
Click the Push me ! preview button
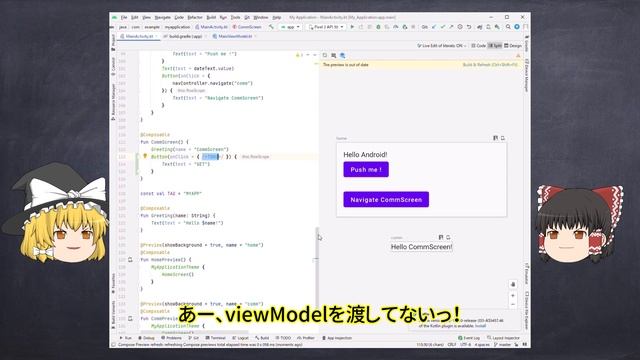[366, 169]
